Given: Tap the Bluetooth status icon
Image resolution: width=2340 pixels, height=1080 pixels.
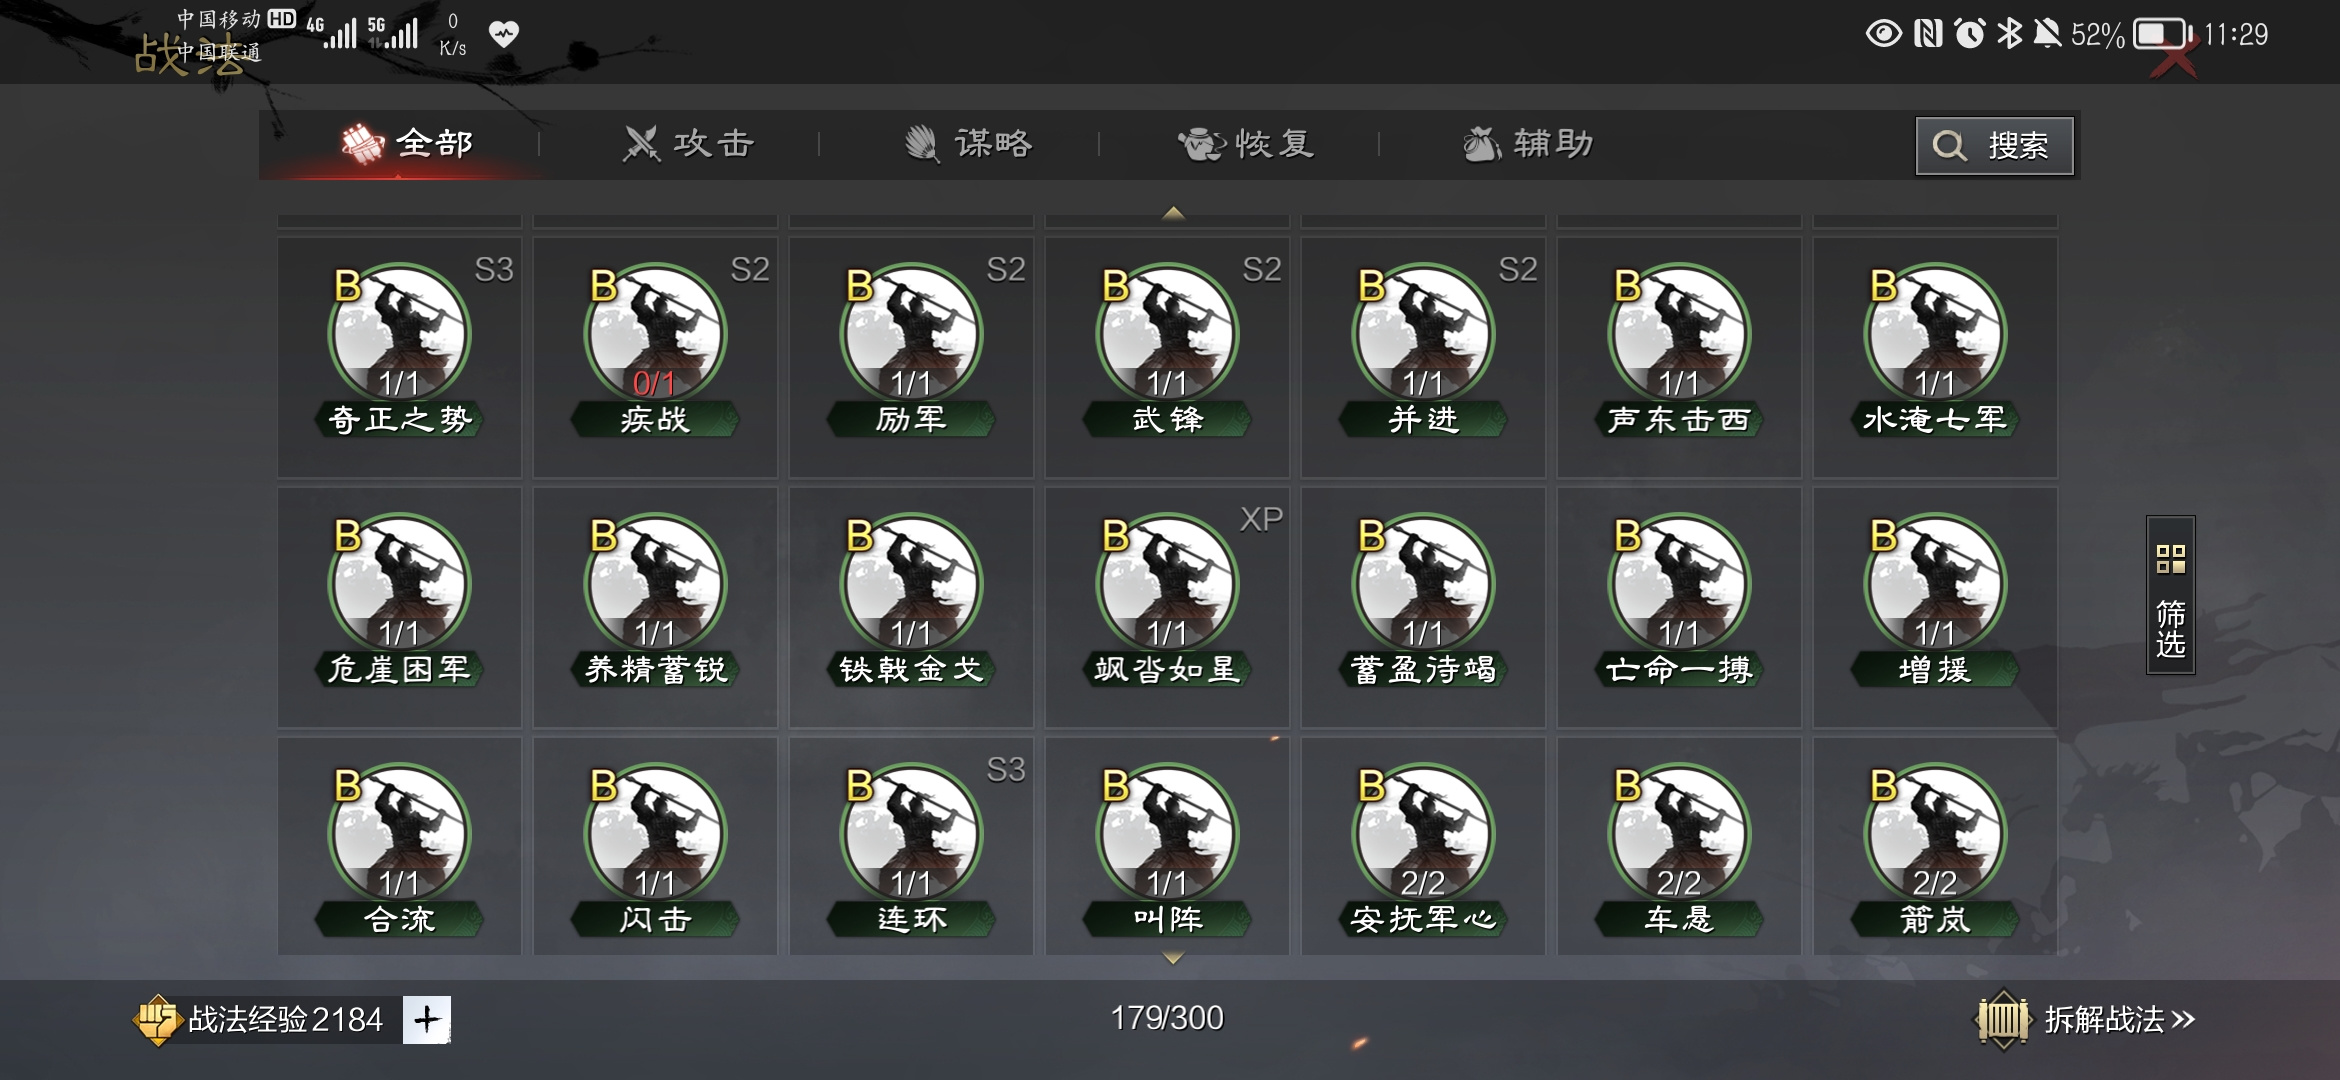Looking at the screenshot, I should [2009, 34].
